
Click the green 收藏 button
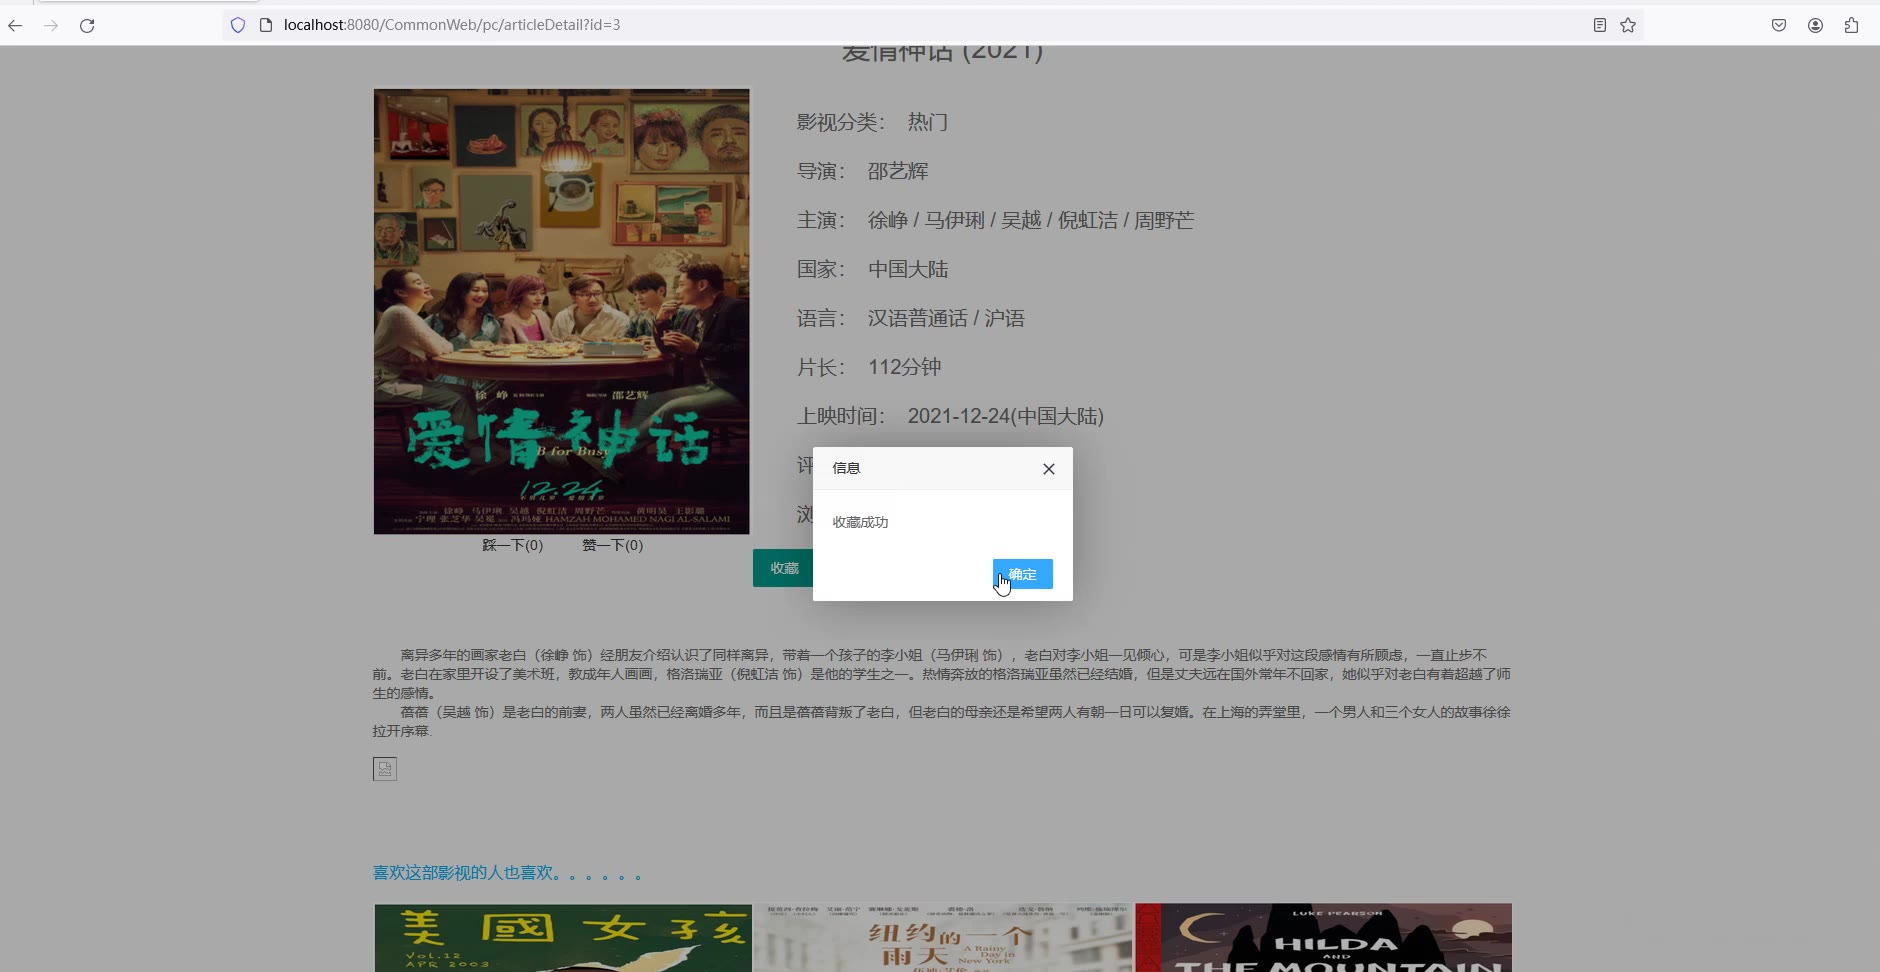[x=784, y=568]
